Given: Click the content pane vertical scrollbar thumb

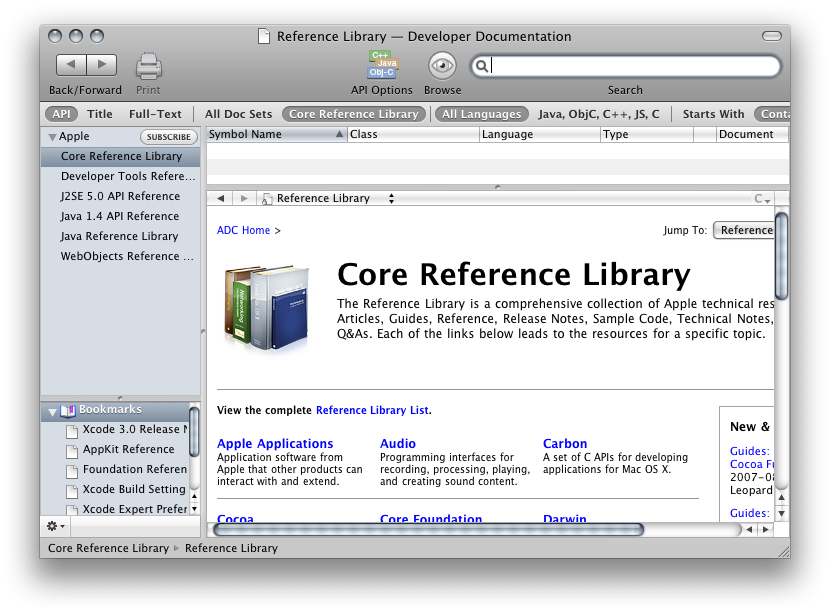Looking at the screenshot, I should pyautogui.click(x=781, y=256).
